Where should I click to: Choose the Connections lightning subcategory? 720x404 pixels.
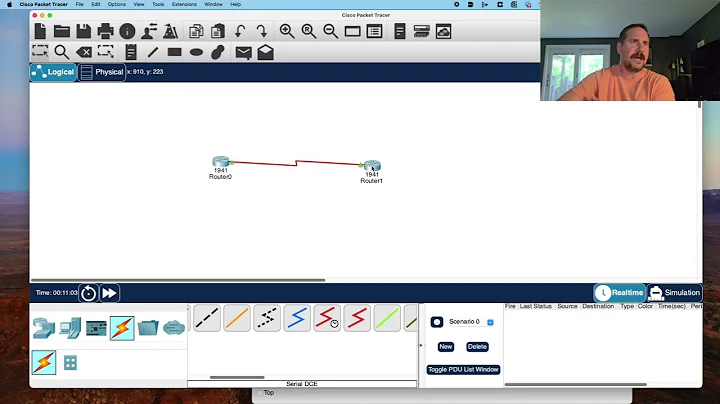pos(44,362)
